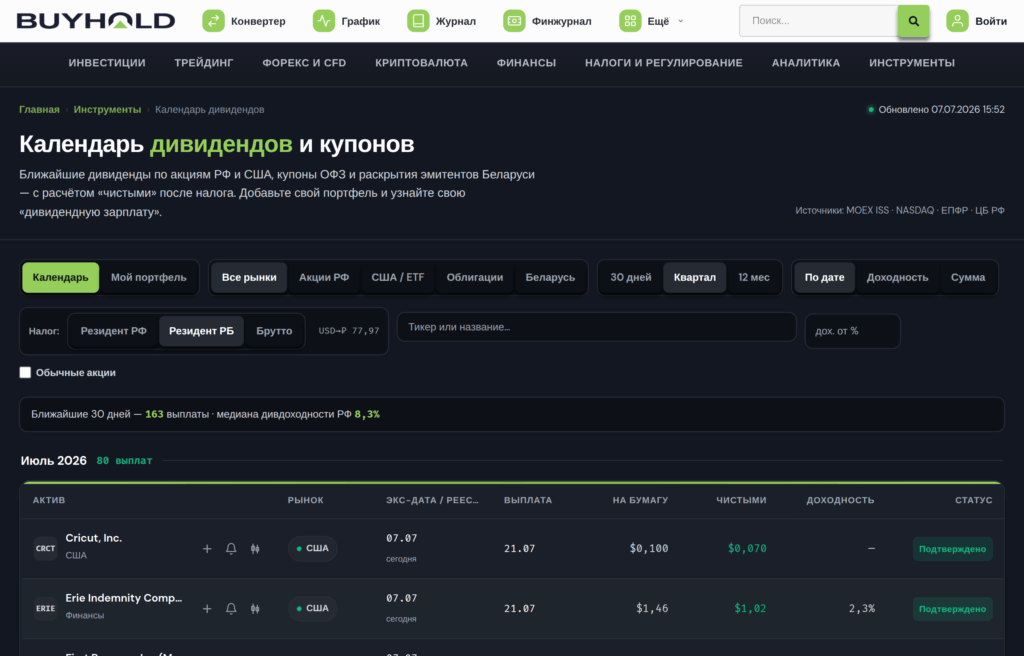Click США market badge in Erie row
The image size is (1024, 656).
[313, 609]
